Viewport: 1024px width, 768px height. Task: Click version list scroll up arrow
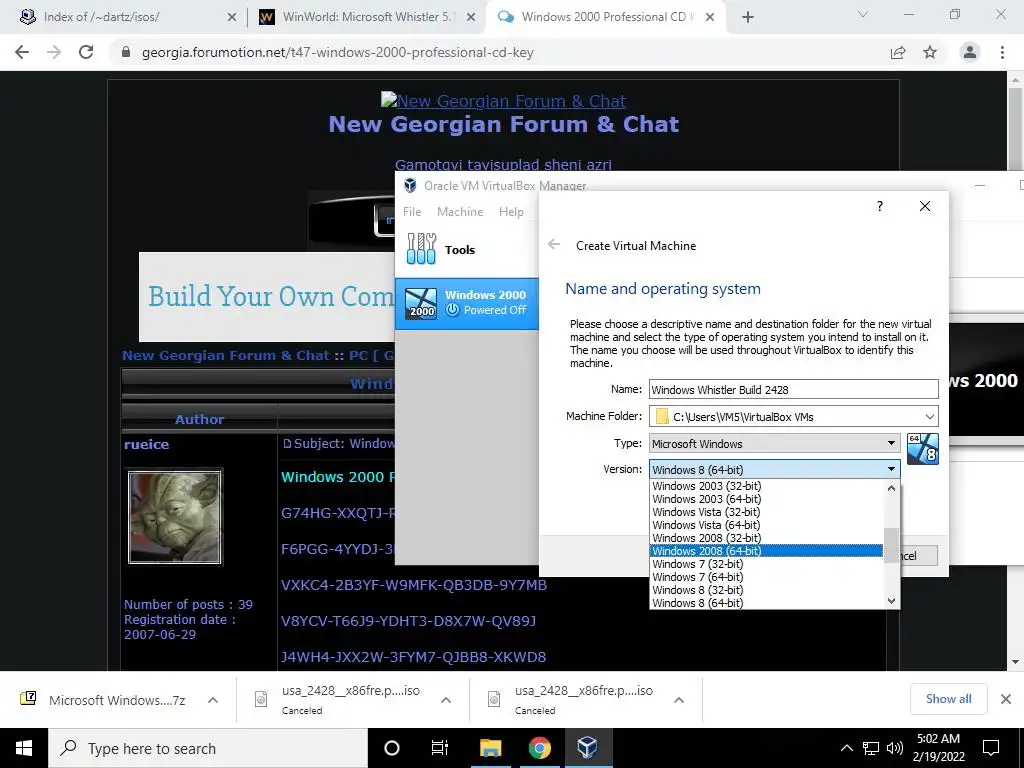pyautogui.click(x=891, y=487)
